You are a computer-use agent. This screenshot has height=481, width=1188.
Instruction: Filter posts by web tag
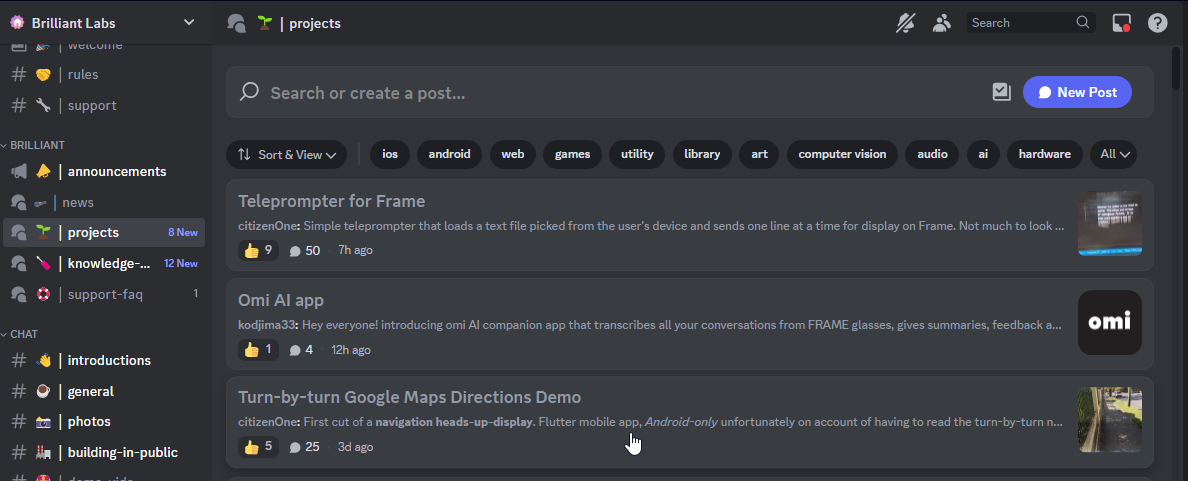(513, 155)
